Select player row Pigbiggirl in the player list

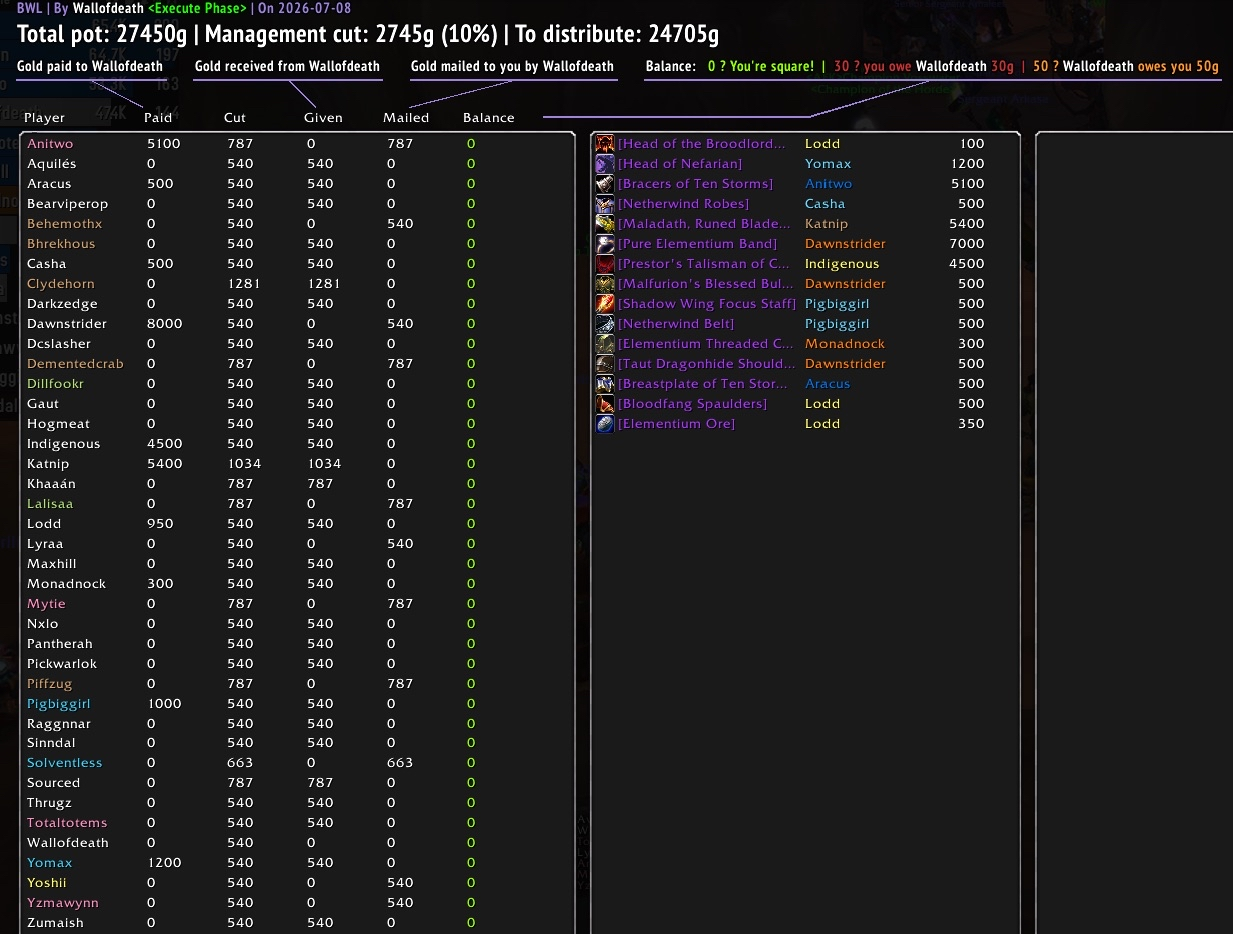point(297,704)
